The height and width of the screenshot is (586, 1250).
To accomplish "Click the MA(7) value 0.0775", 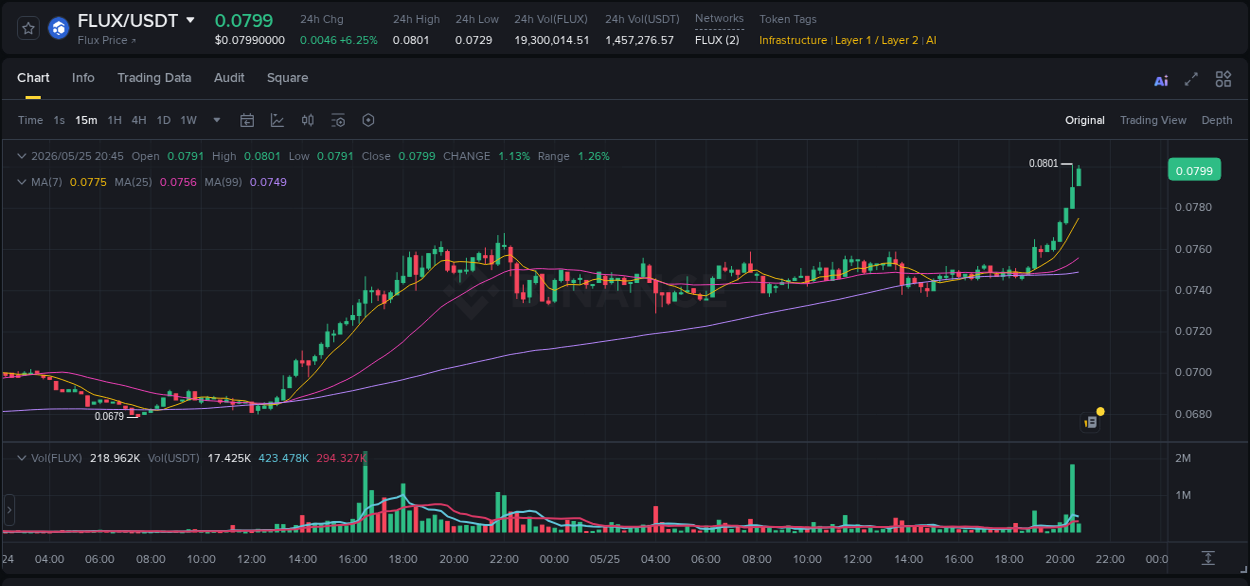I will coord(88,182).
